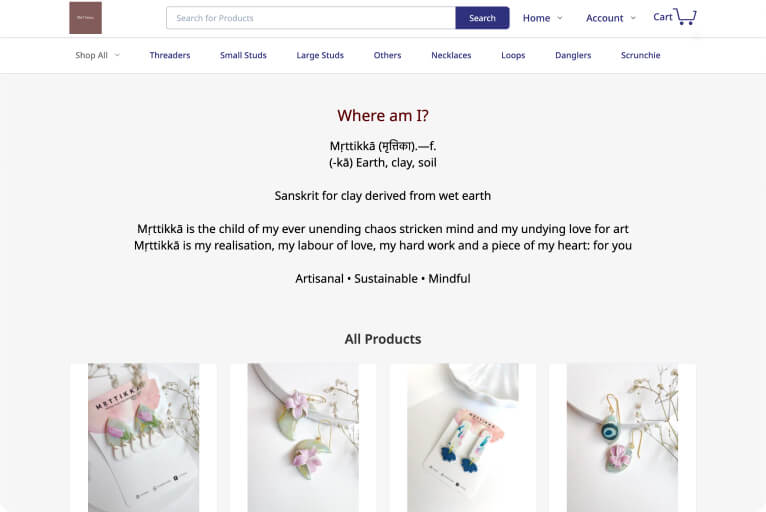Click the Cart text link
Image resolution: width=766 pixels, height=512 pixels.
coord(663,17)
